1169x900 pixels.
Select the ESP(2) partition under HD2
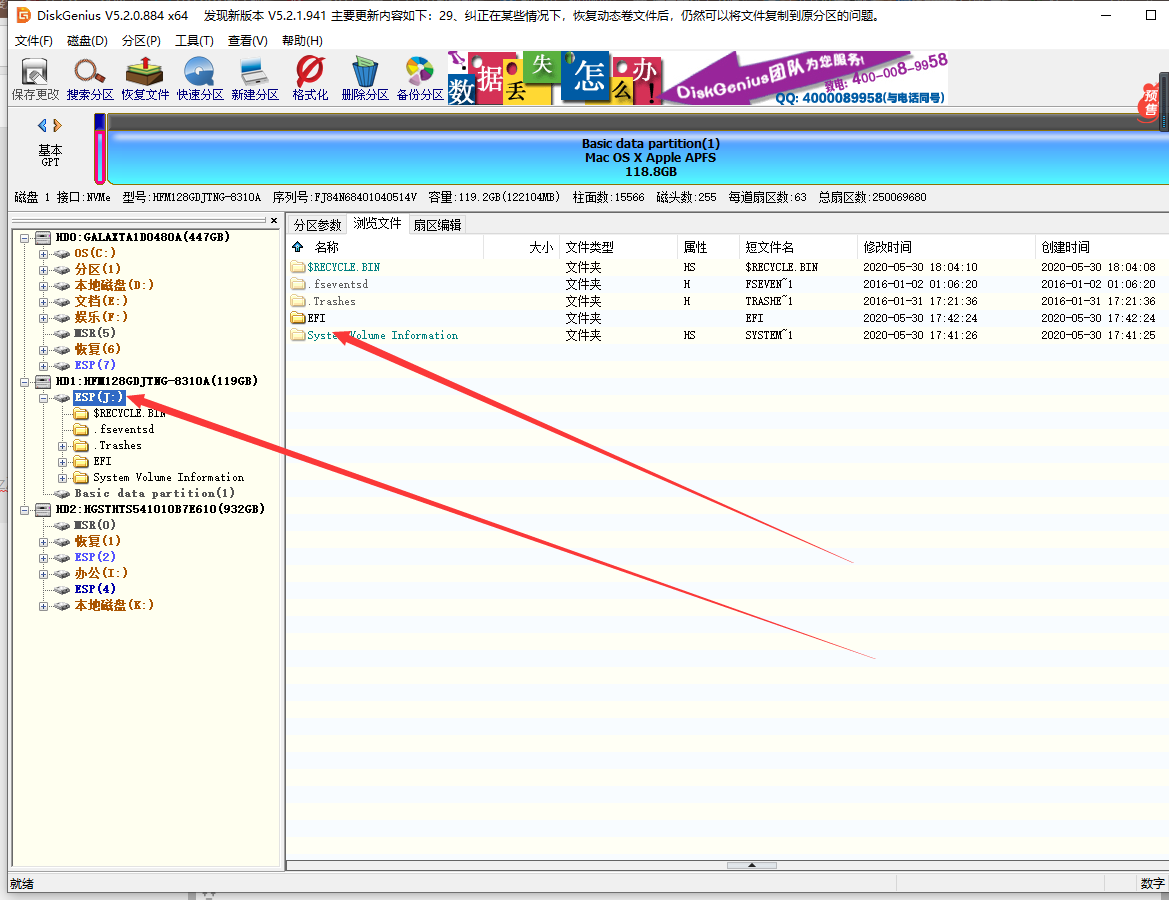(95, 557)
